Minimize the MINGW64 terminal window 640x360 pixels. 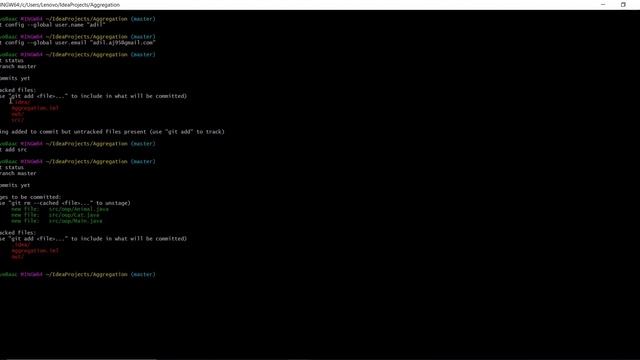coord(603,4)
